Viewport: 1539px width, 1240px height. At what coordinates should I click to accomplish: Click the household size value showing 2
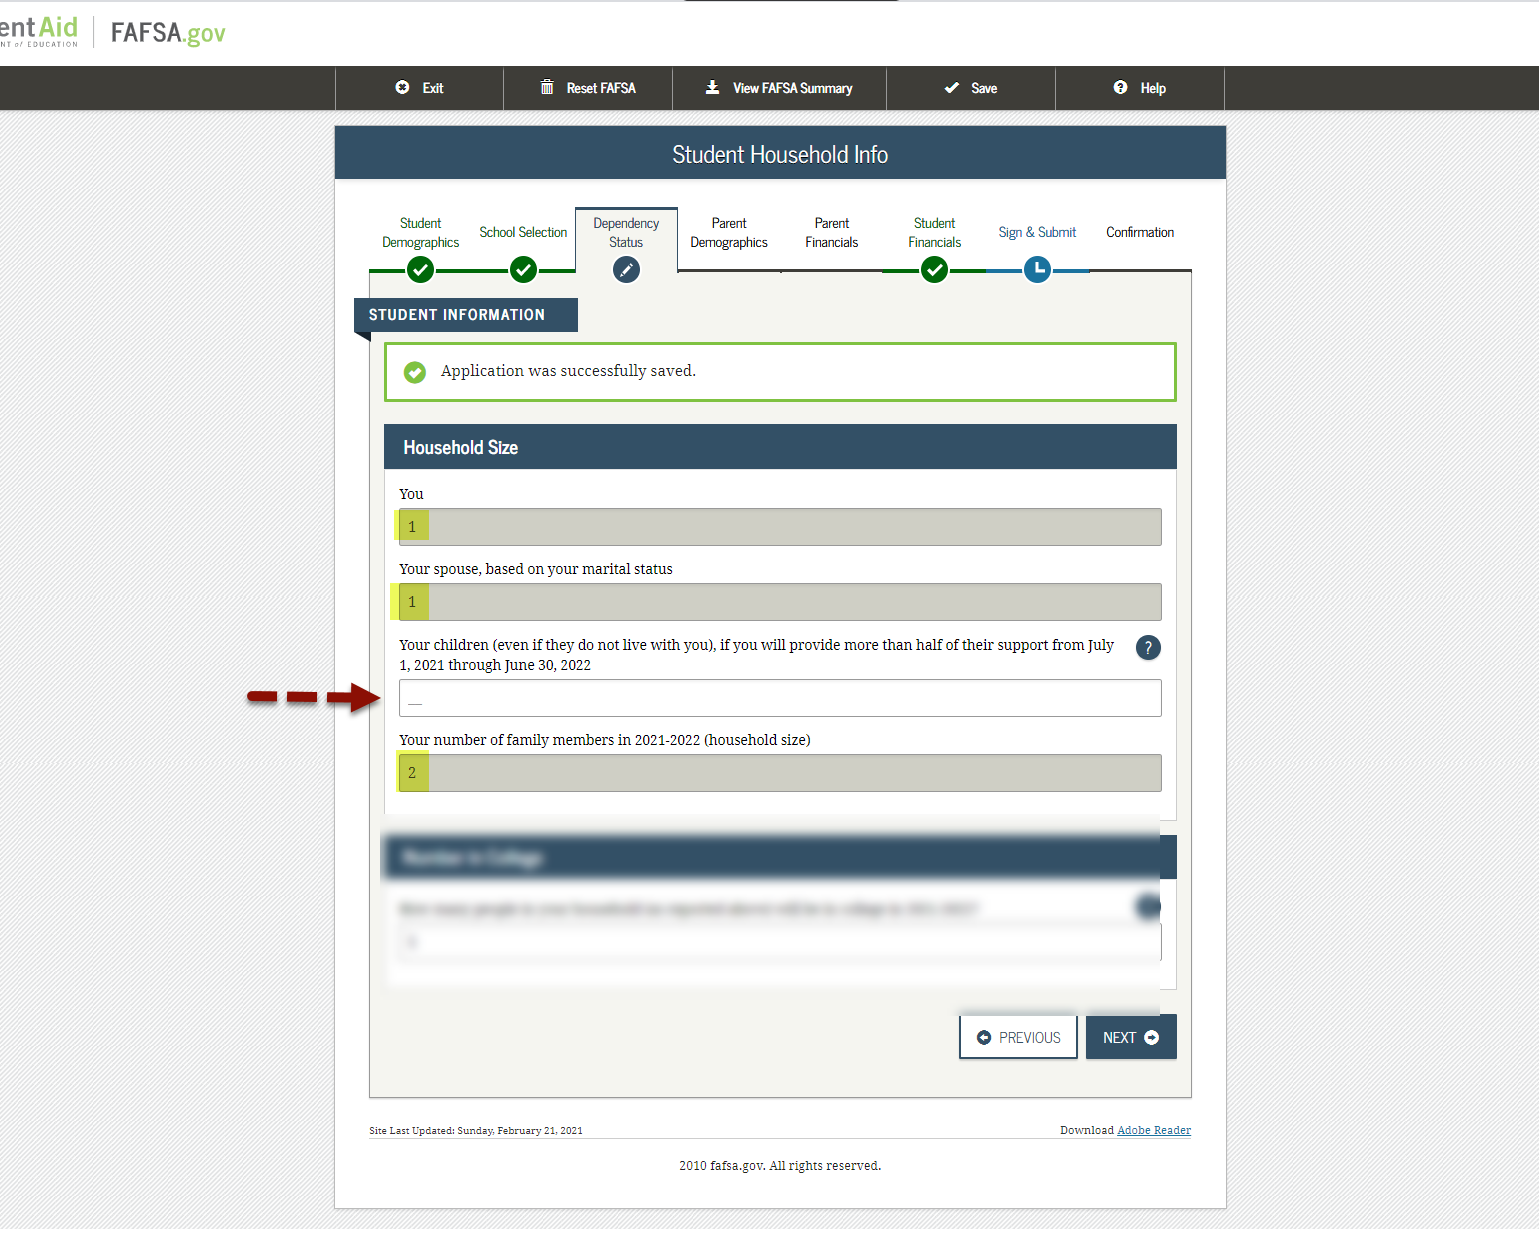point(412,772)
